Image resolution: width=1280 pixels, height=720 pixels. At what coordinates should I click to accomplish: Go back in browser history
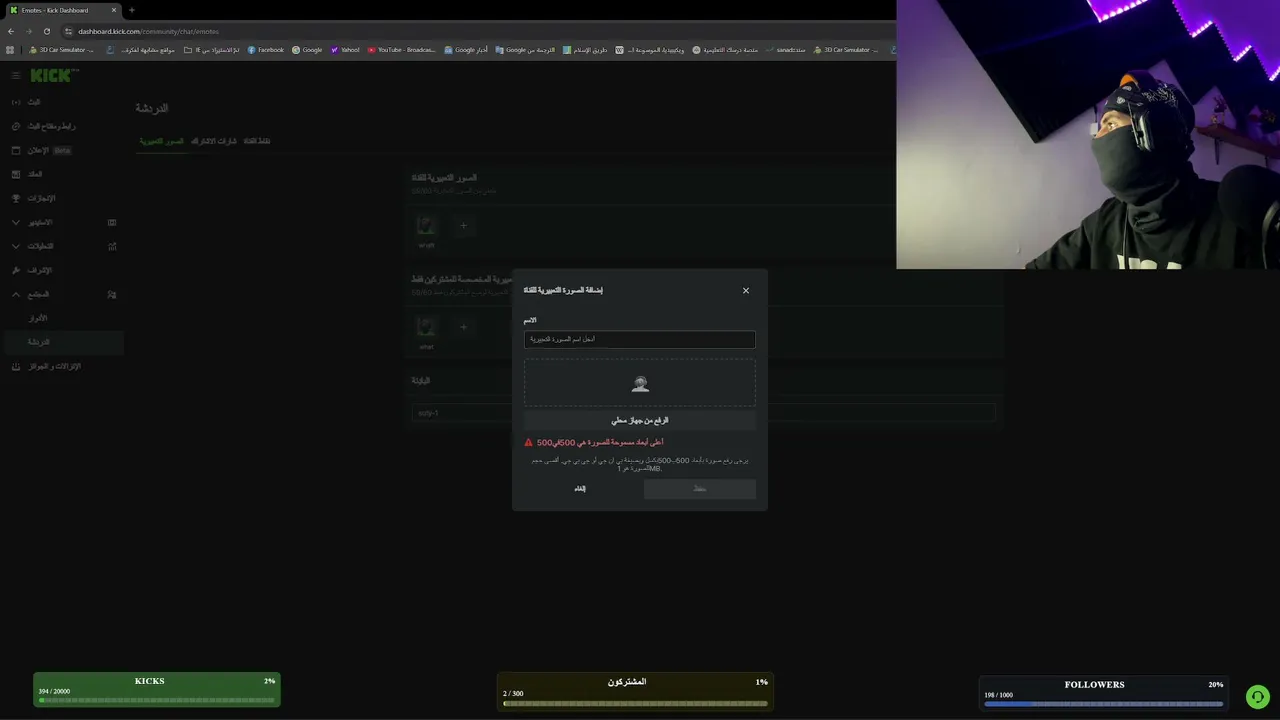[11, 31]
